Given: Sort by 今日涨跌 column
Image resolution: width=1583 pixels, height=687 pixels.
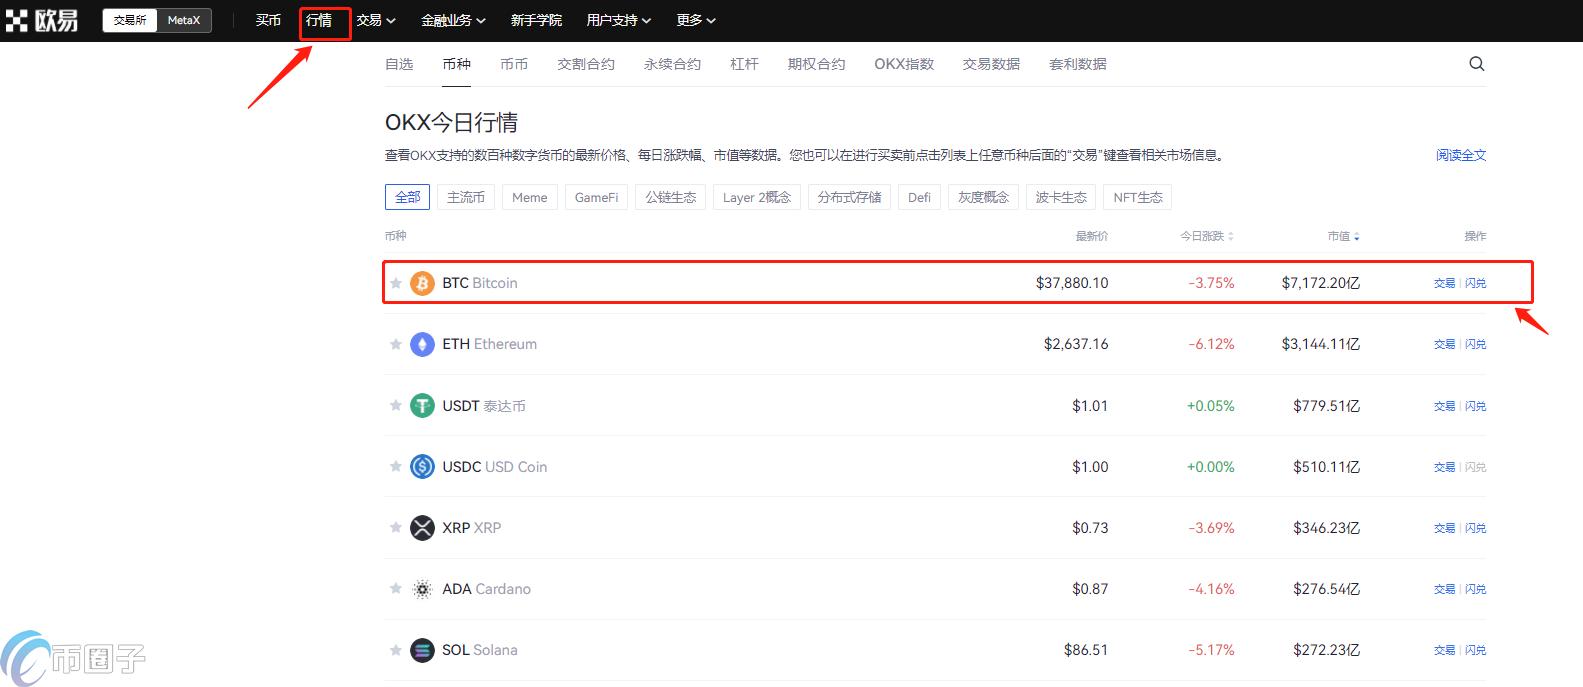Looking at the screenshot, I should 1207,236.
